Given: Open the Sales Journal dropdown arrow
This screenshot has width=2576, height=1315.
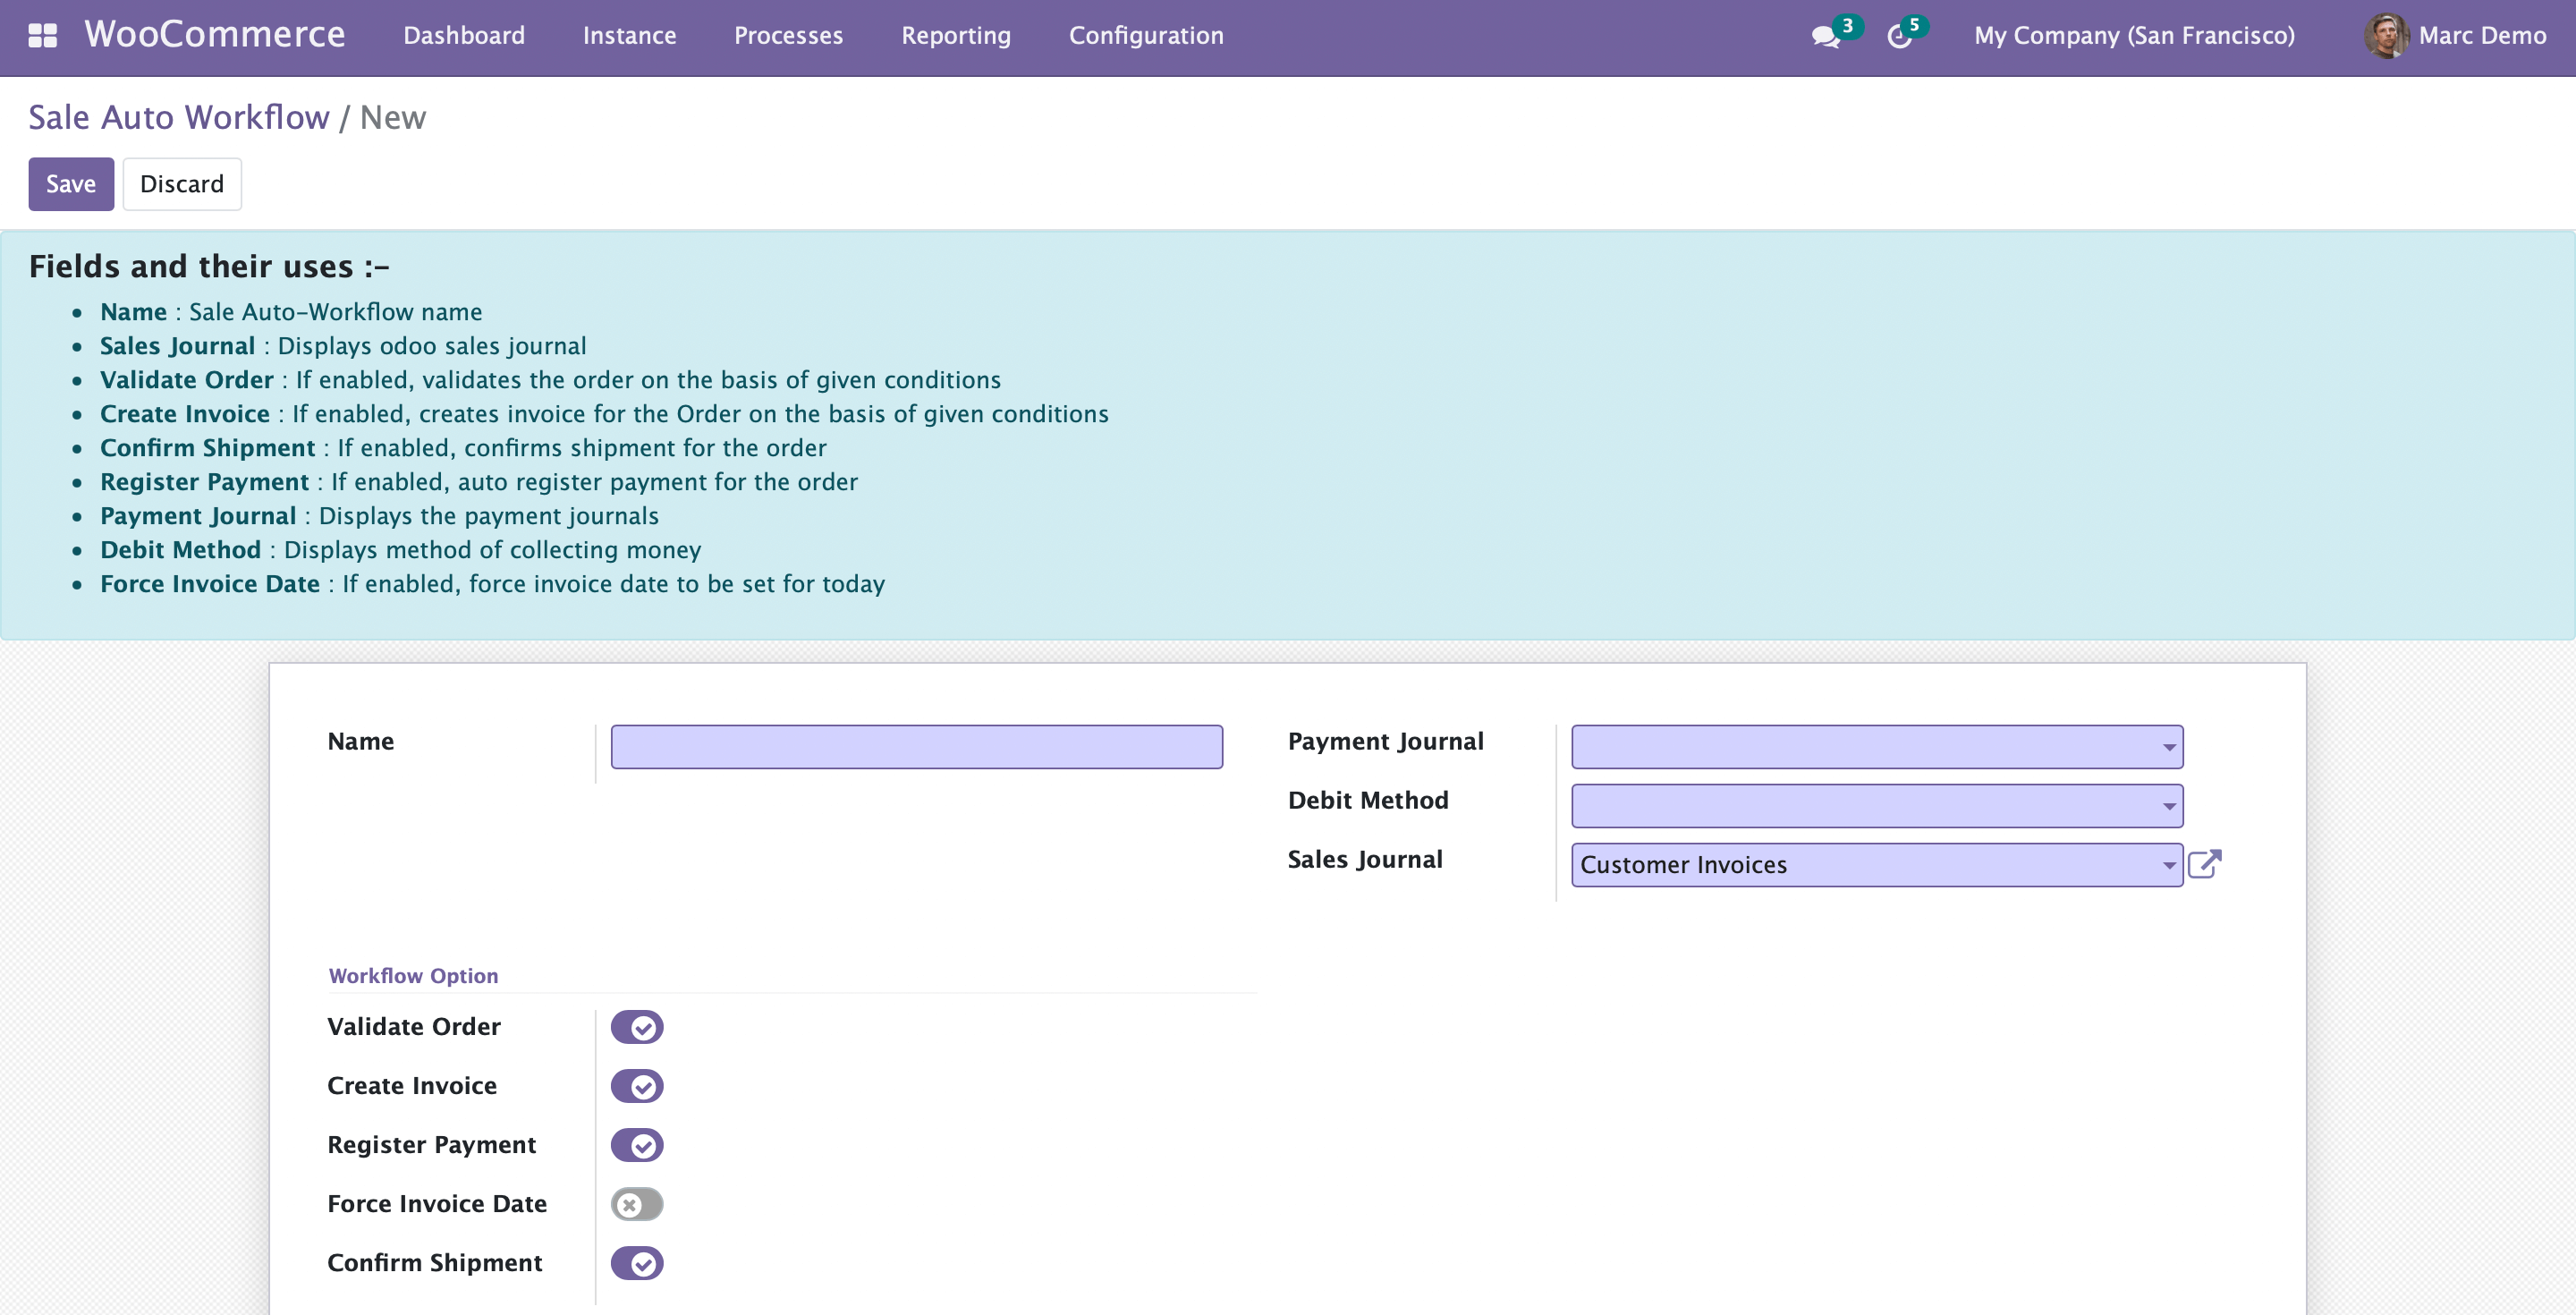Looking at the screenshot, I should (2168, 865).
